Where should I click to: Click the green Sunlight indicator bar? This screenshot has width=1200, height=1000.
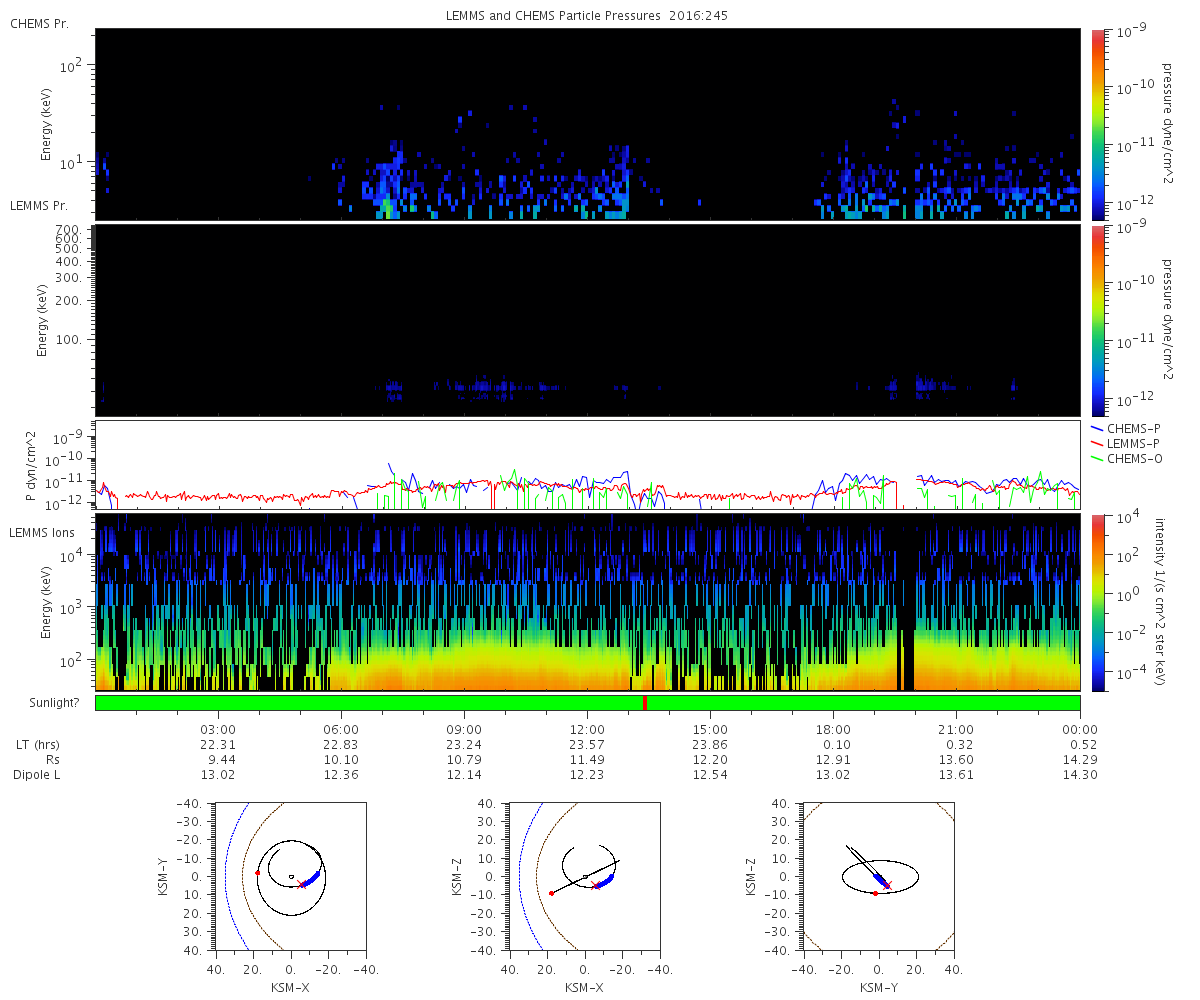point(587,703)
